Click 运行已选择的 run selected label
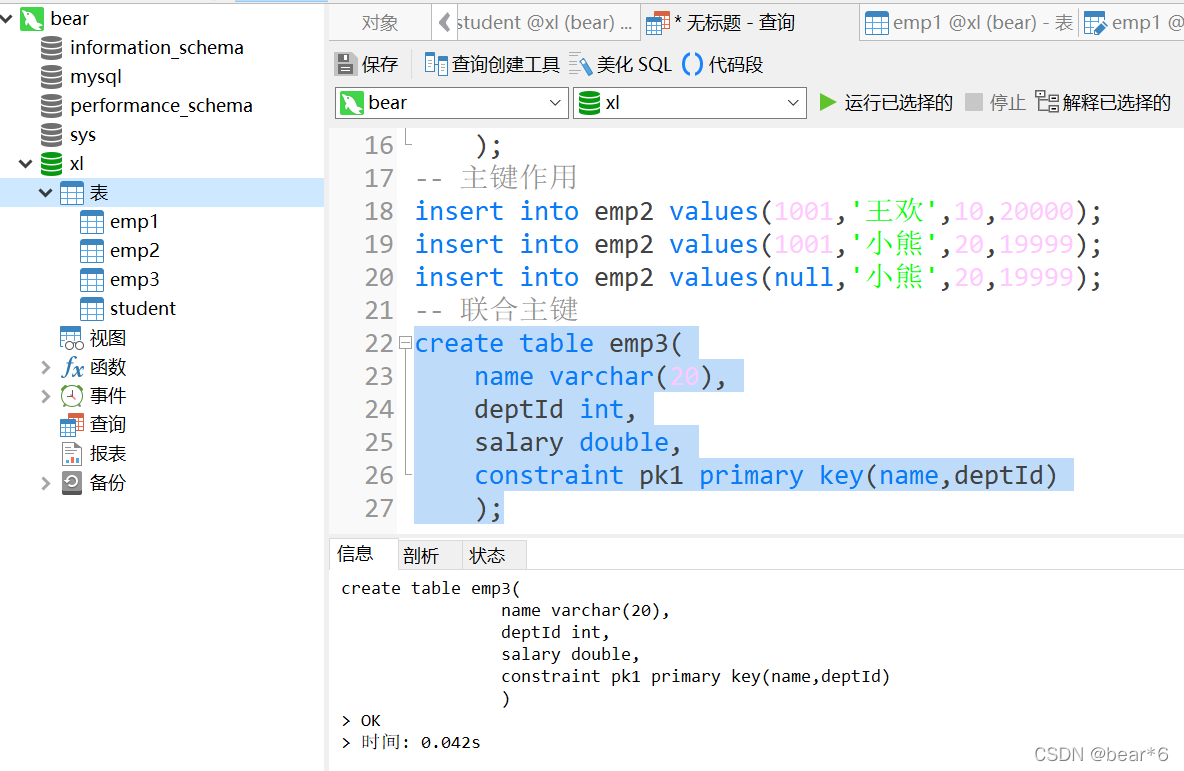 [899, 103]
